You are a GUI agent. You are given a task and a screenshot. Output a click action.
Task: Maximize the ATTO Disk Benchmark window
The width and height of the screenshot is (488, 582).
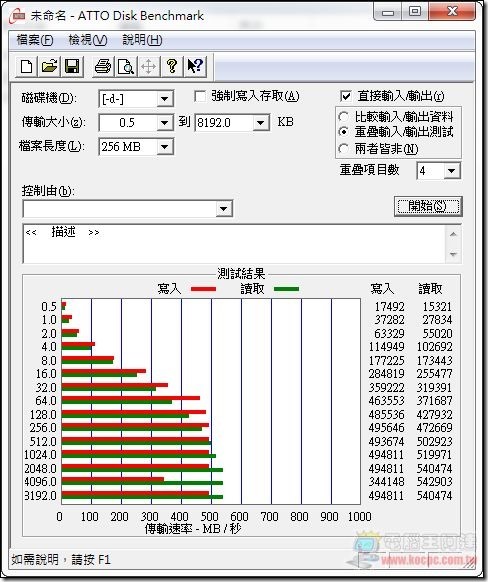(415, 12)
